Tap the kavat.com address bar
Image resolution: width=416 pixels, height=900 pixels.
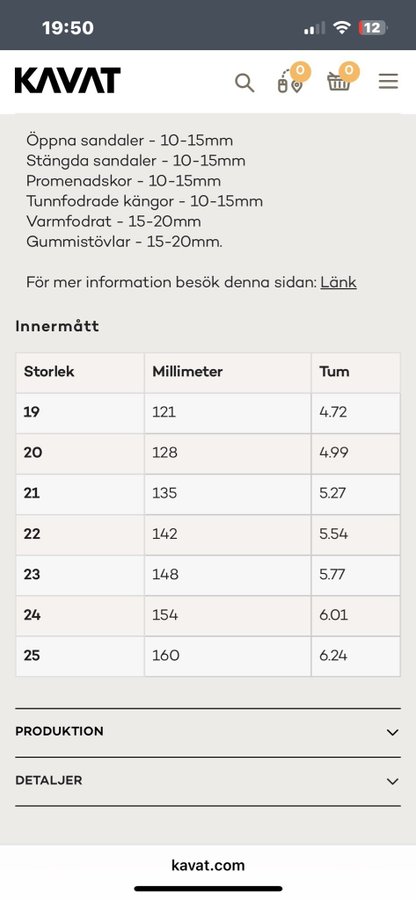pyautogui.click(x=208, y=865)
